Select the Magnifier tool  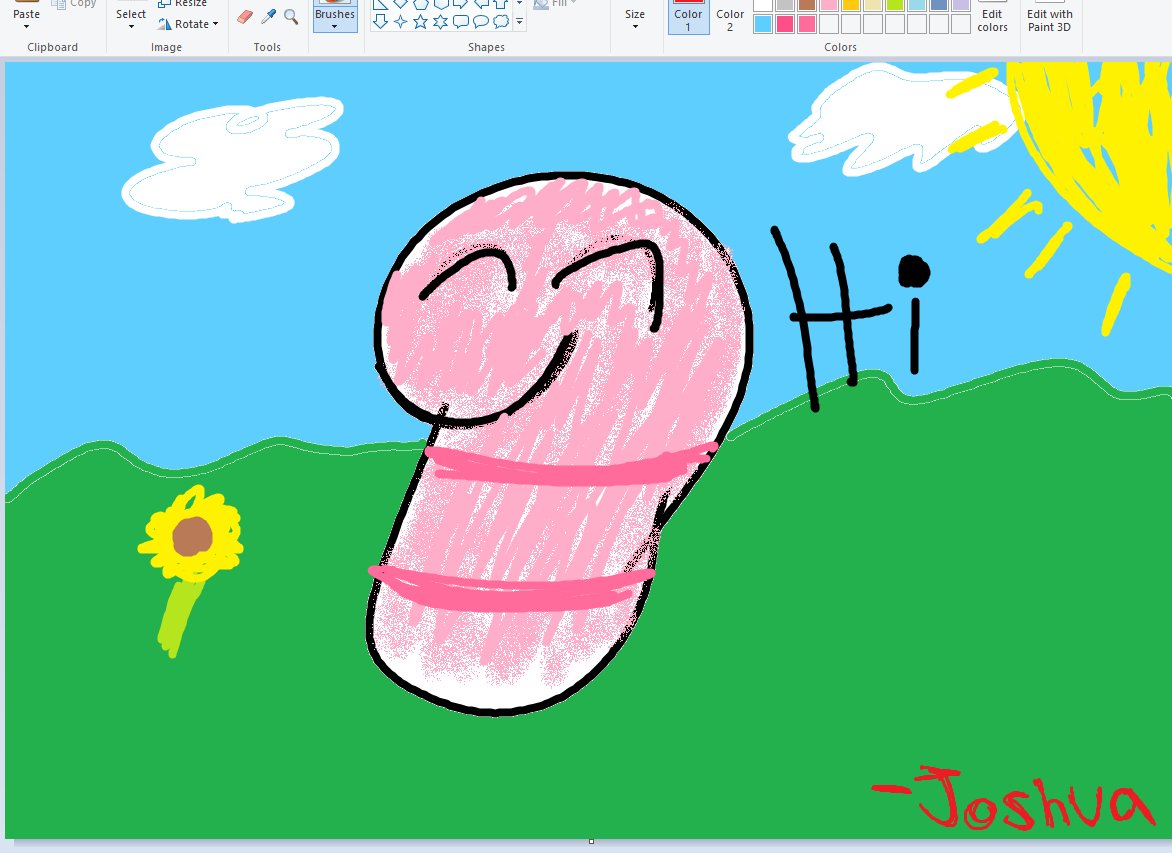291,16
